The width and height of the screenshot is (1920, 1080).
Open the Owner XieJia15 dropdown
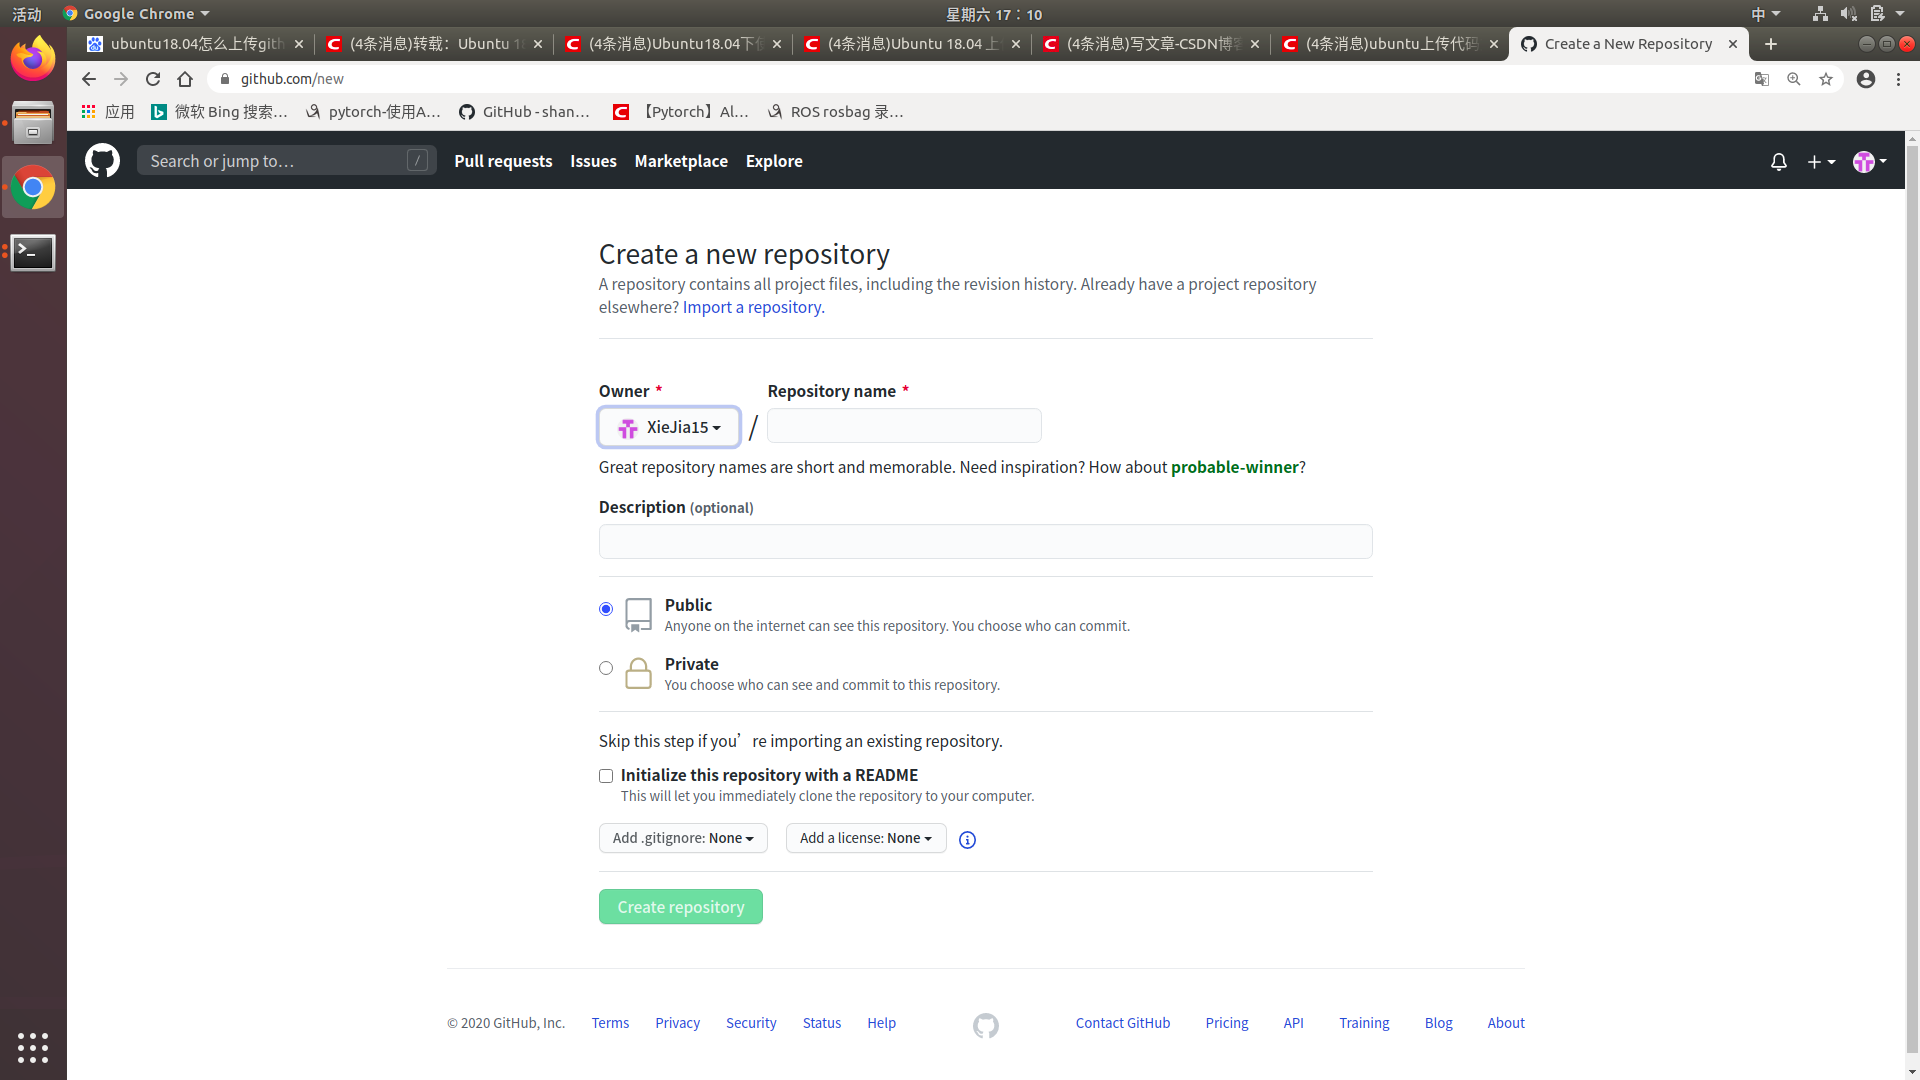[668, 427]
